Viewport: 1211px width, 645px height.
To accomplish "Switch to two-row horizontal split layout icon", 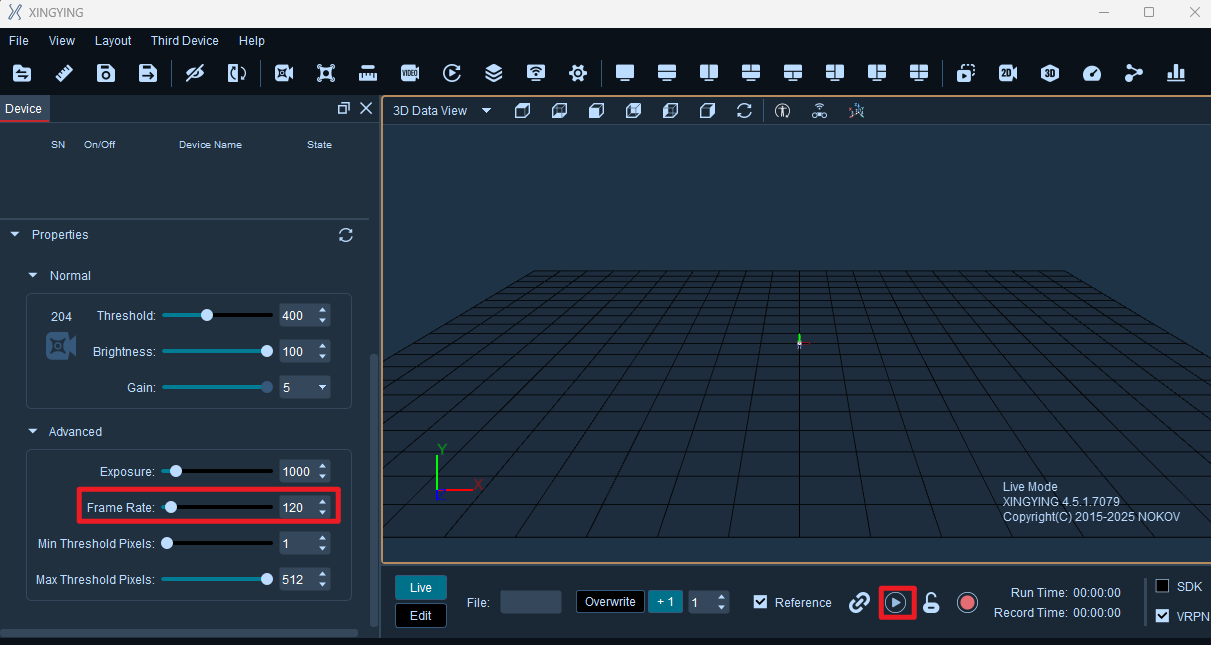I will pos(667,73).
